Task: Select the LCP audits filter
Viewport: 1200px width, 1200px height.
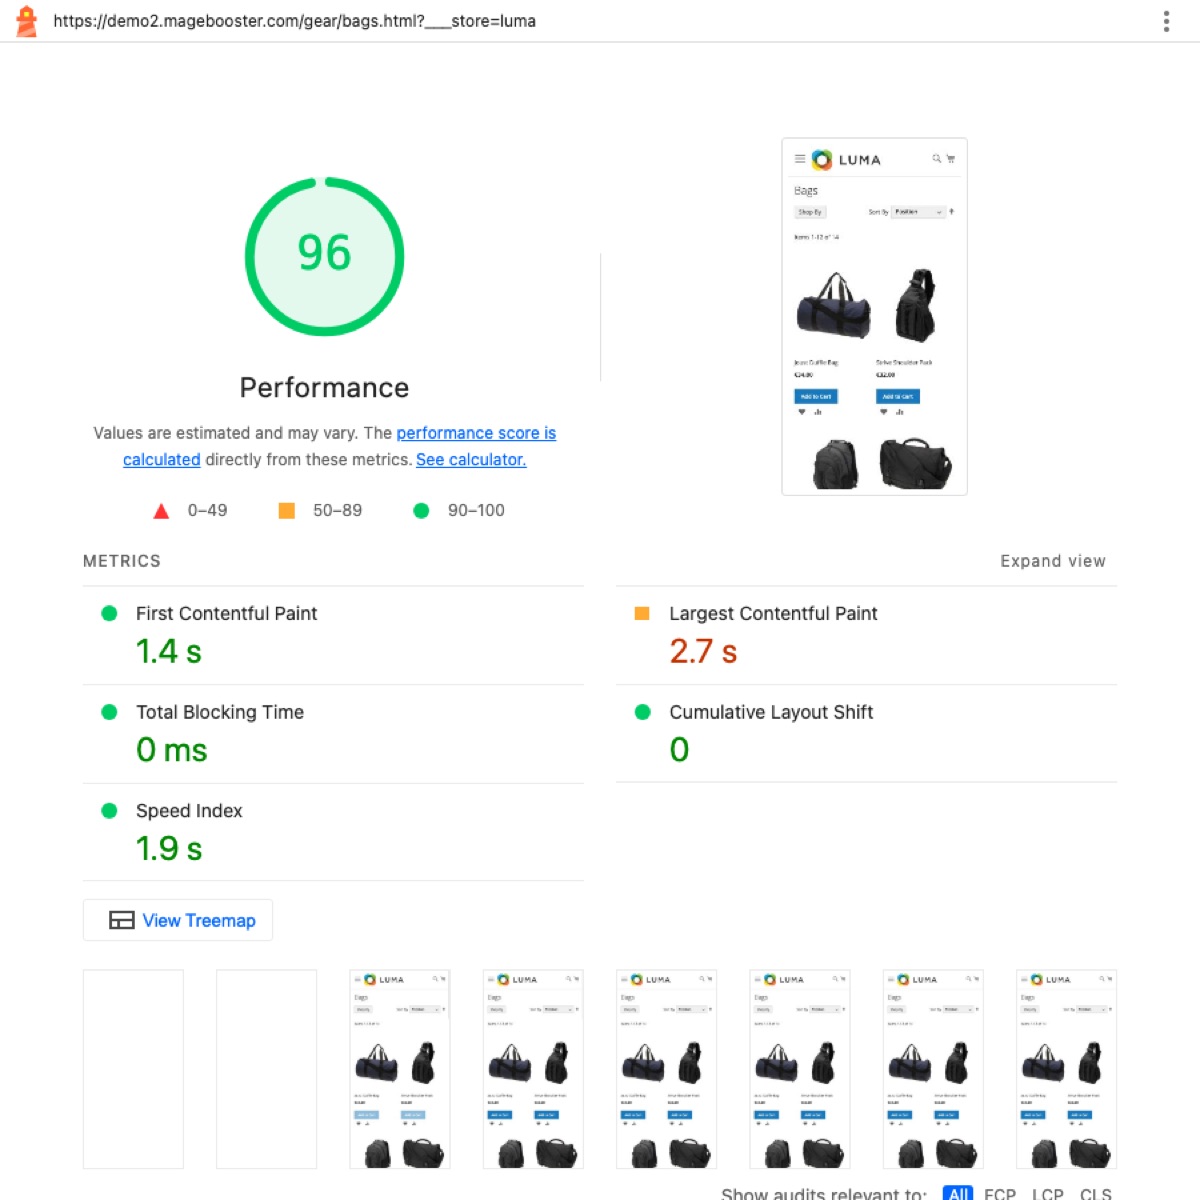Action: coord(1048,1193)
